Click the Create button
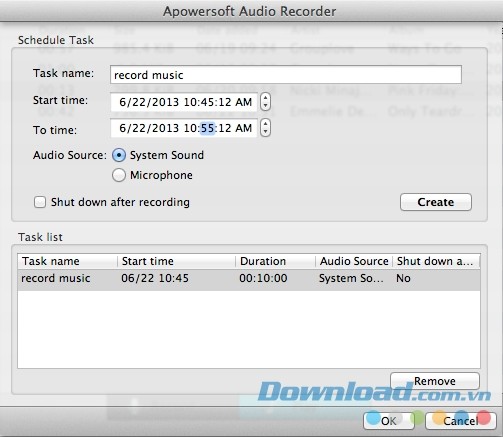 click(436, 202)
